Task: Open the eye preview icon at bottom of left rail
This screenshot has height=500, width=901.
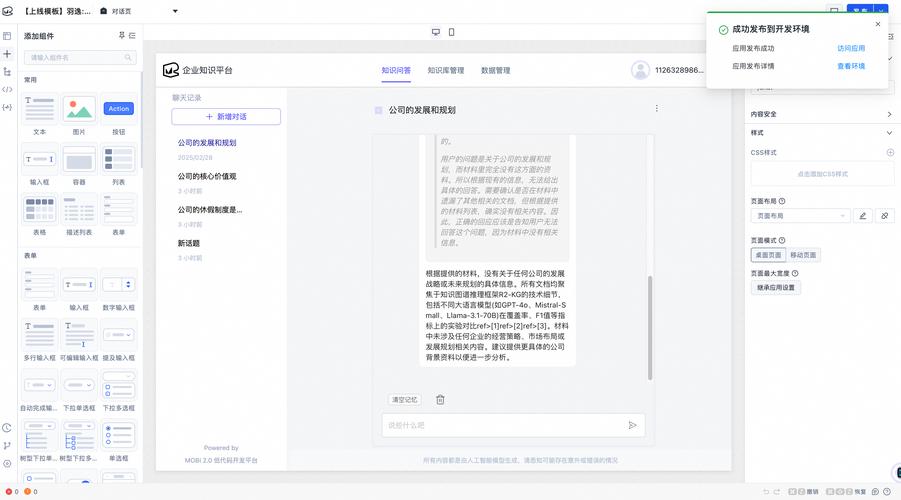Action: point(7,463)
